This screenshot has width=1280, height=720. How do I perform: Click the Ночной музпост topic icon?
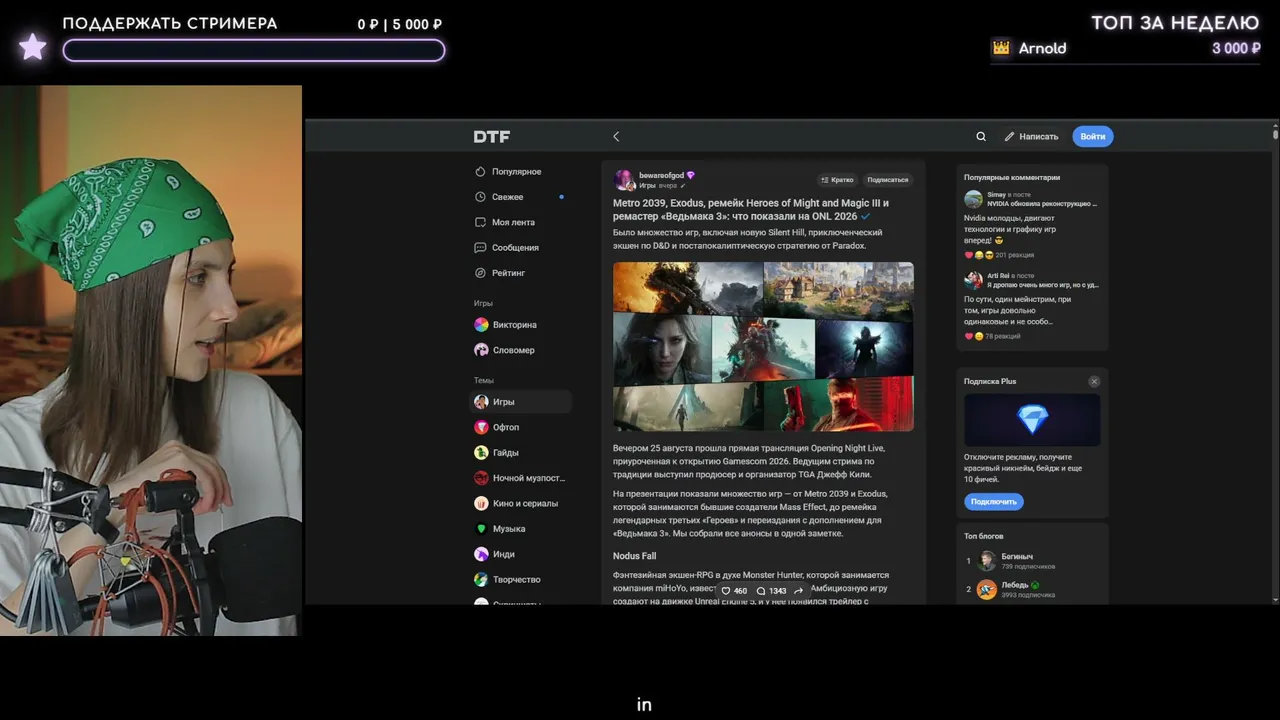(481, 478)
